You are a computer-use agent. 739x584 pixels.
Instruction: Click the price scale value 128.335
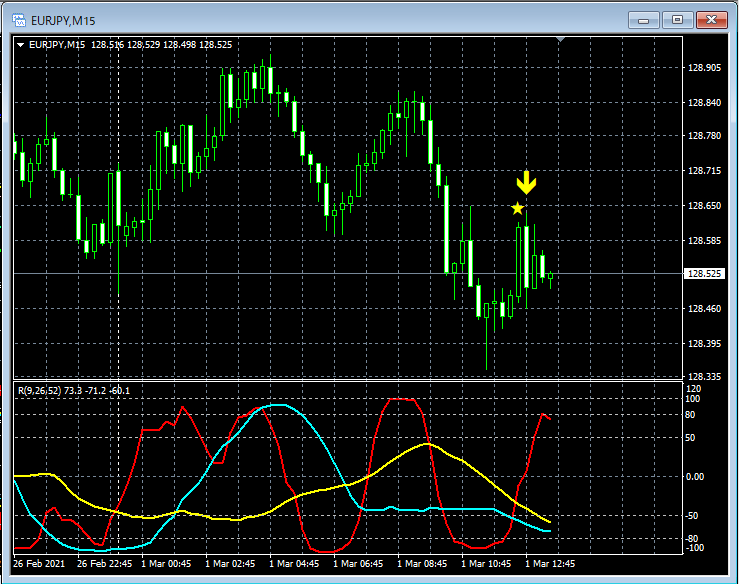pos(704,377)
